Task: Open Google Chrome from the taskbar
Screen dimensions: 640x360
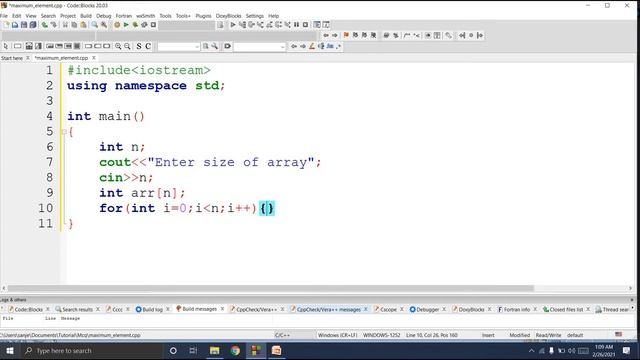Action: point(235,351)
